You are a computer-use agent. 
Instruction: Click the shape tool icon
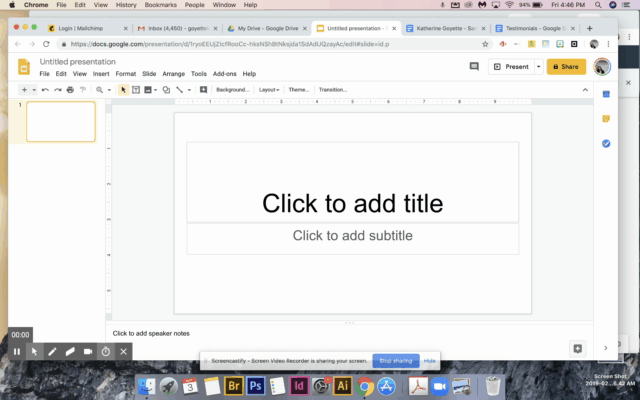pos(166,90)
